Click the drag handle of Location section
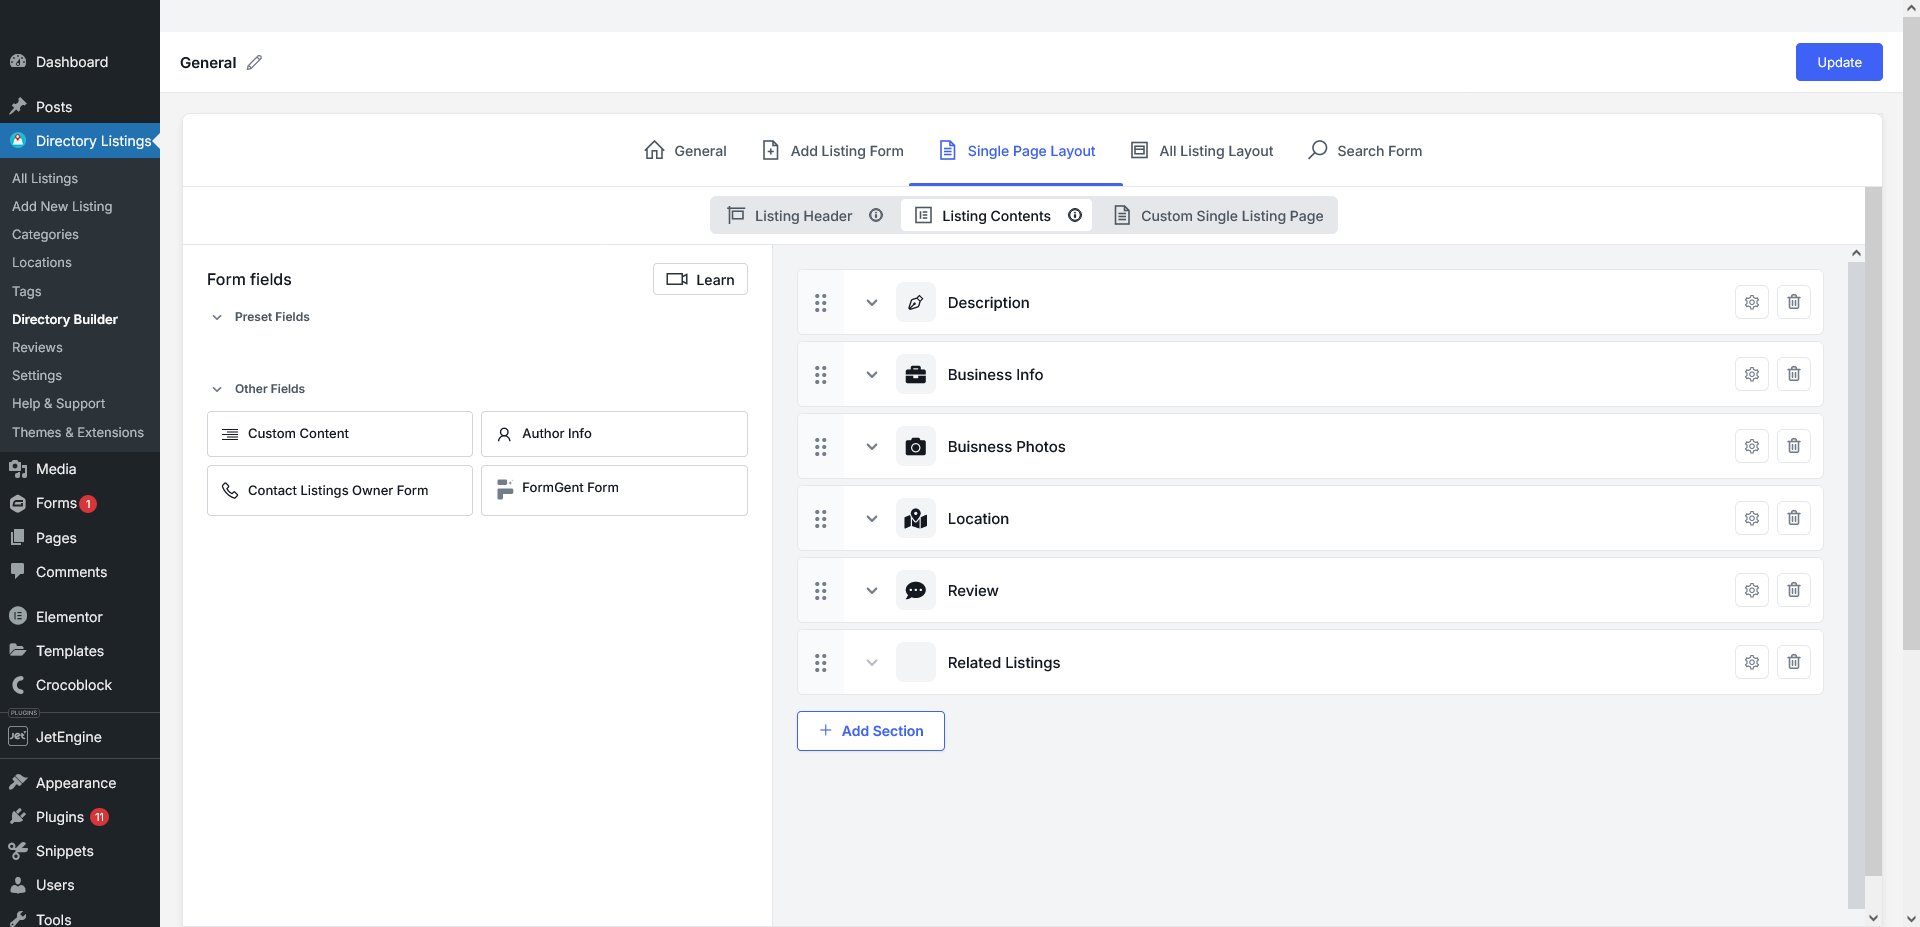This screenshot has width=1920, height=927. 820,518
